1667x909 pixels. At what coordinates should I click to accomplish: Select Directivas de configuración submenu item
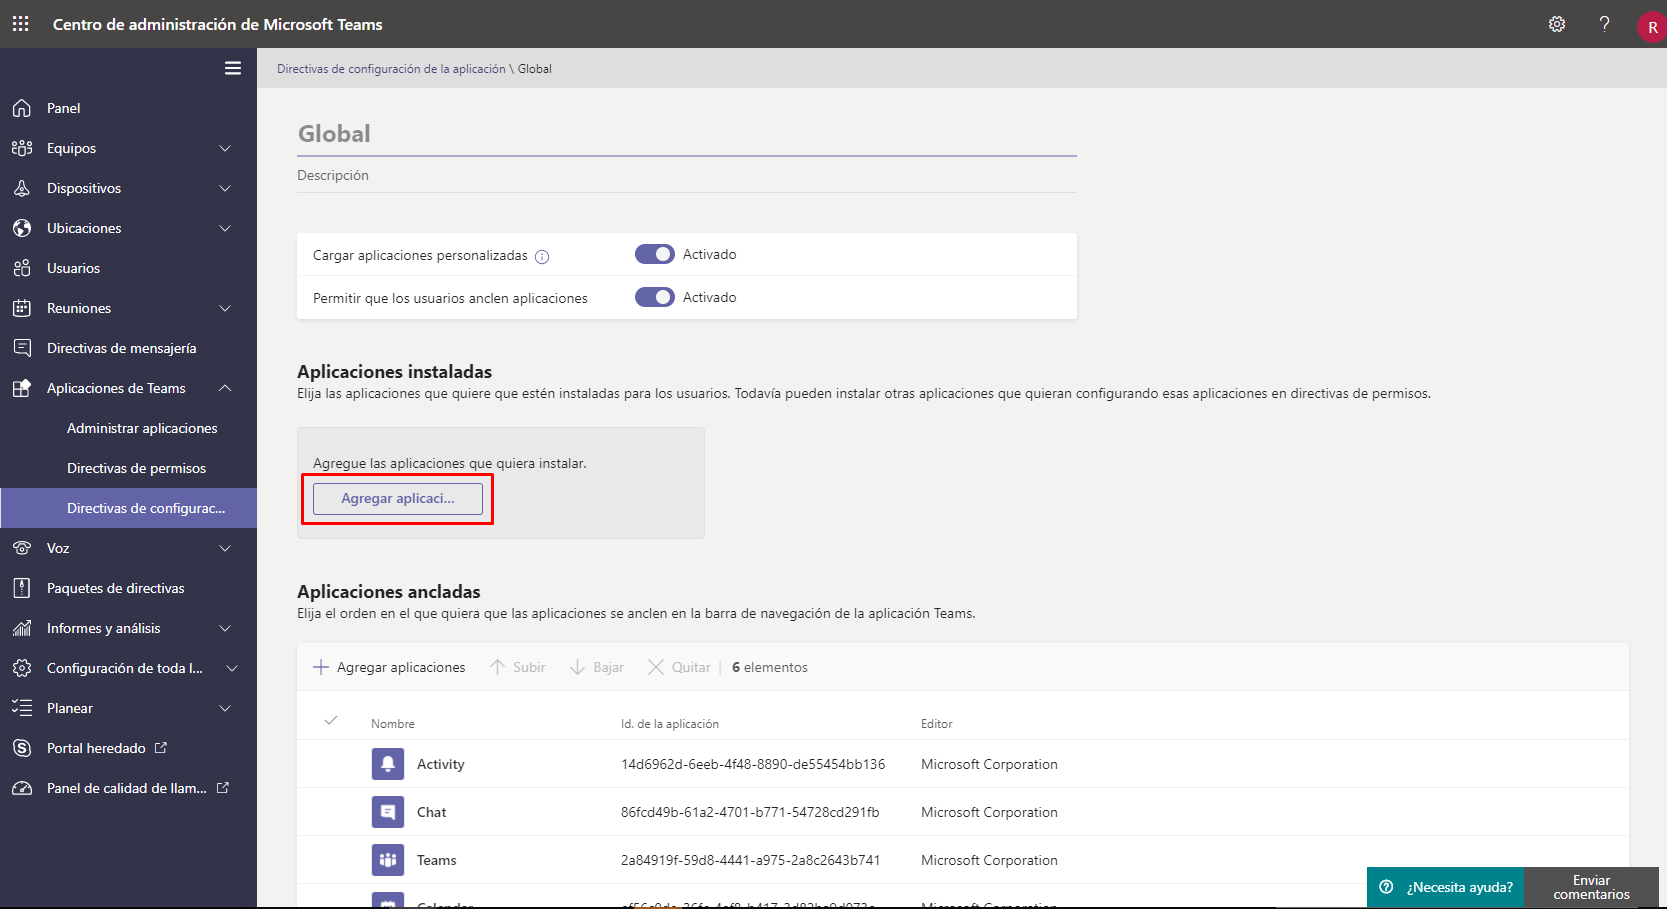point(128,508)
